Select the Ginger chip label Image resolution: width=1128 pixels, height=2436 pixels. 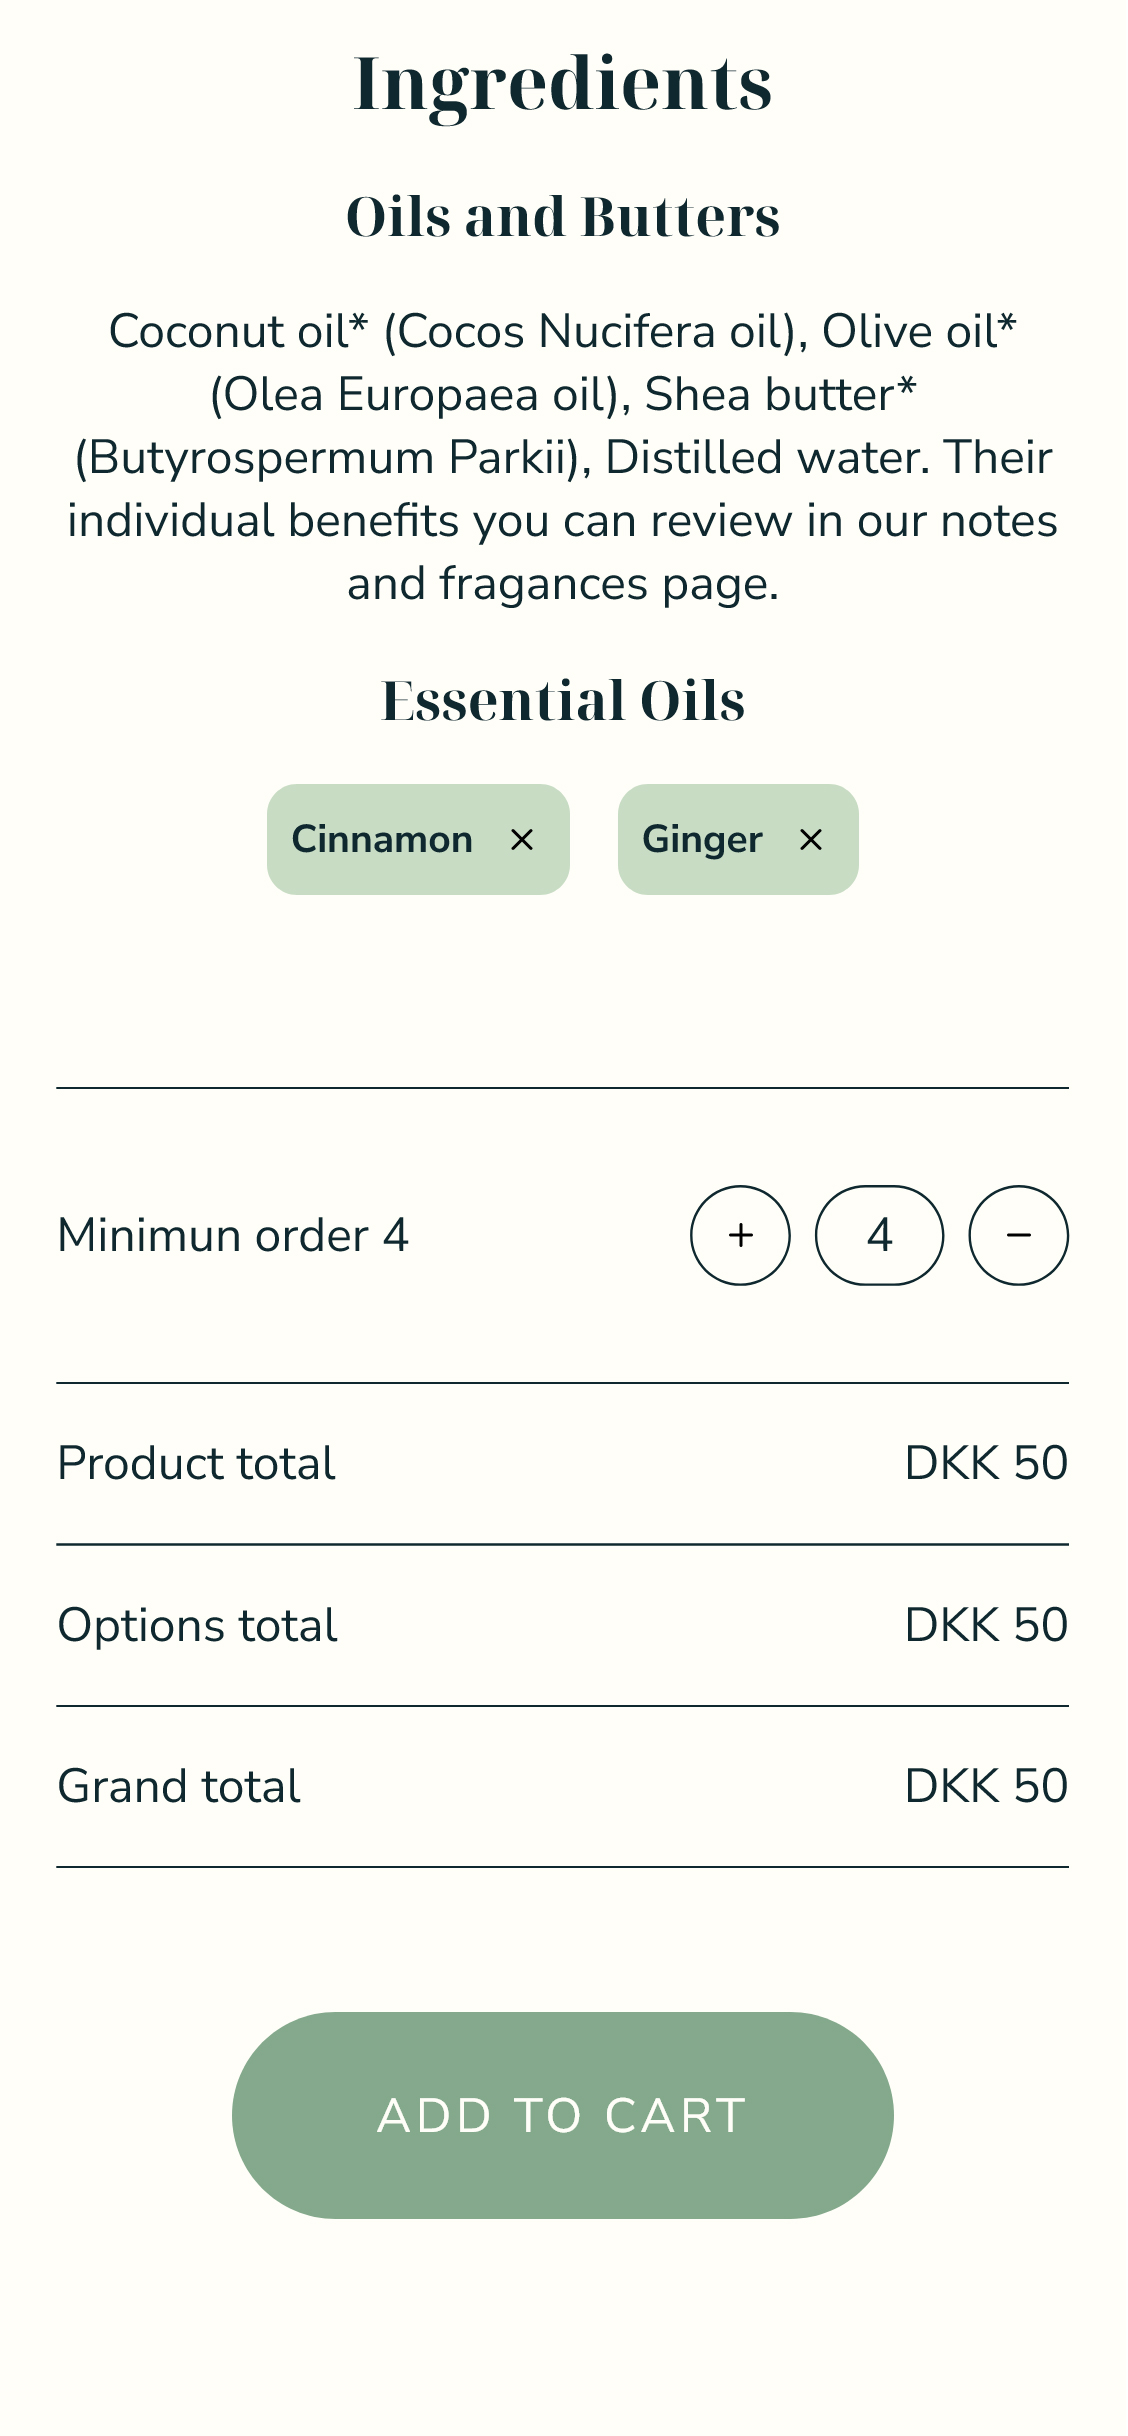(702, 840)
